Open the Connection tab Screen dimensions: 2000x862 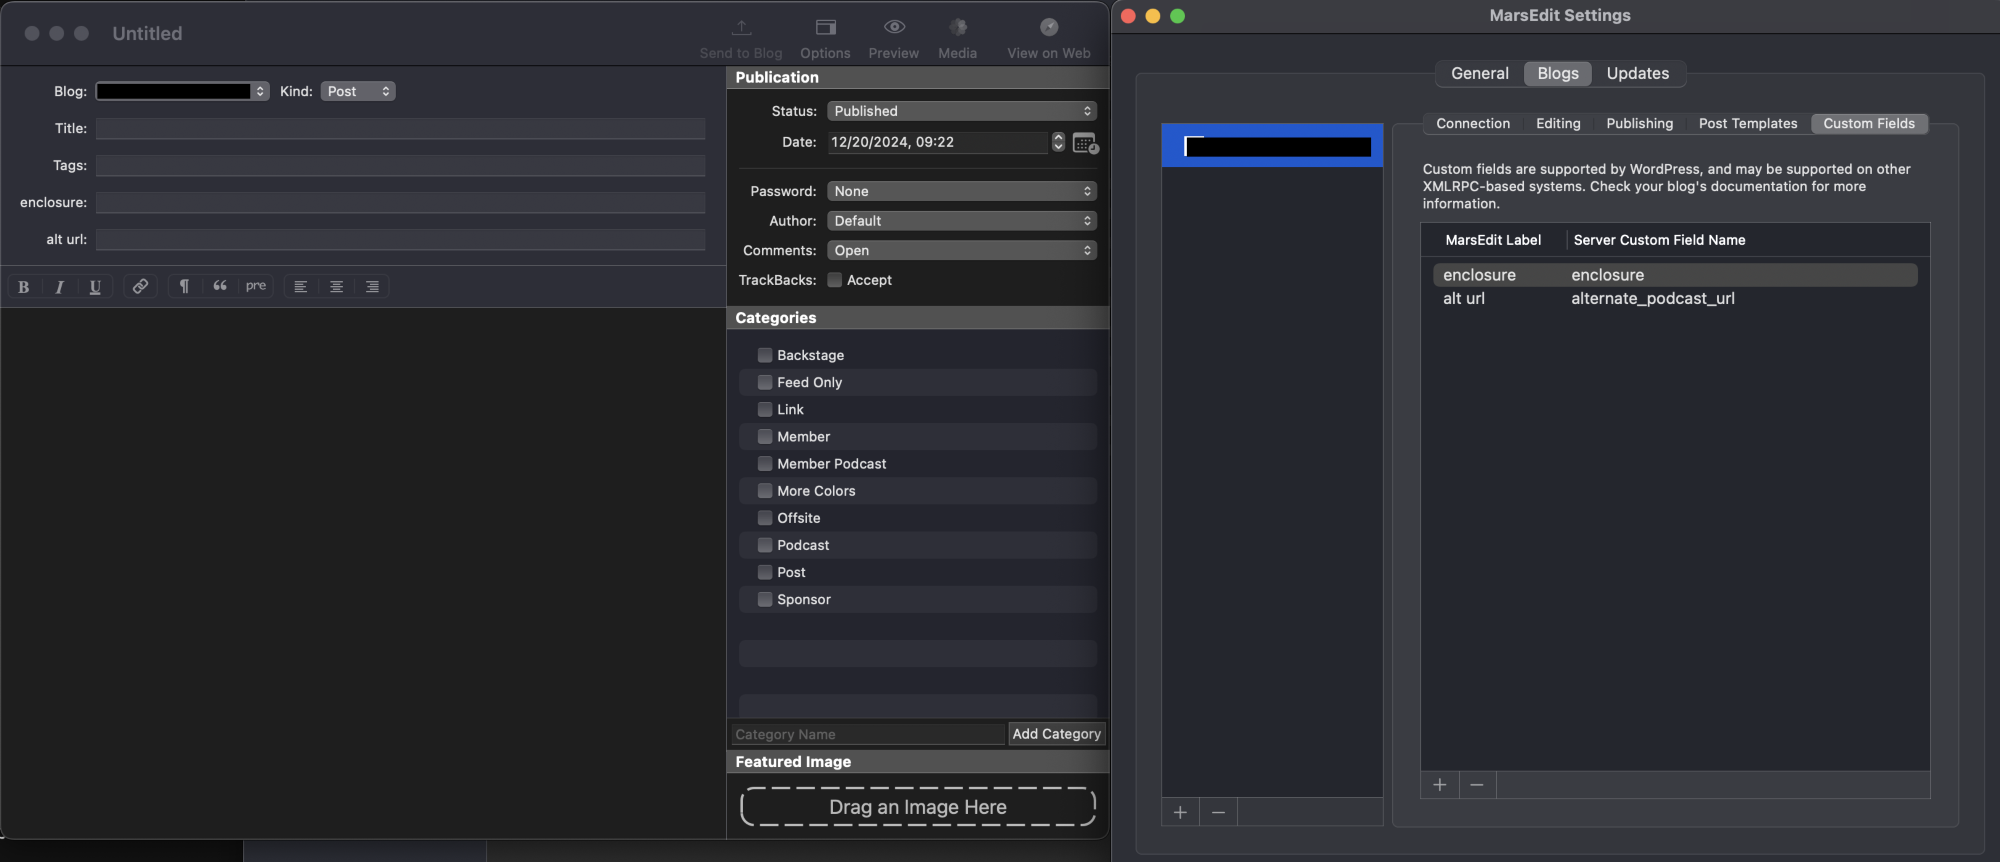(1473, 123)
